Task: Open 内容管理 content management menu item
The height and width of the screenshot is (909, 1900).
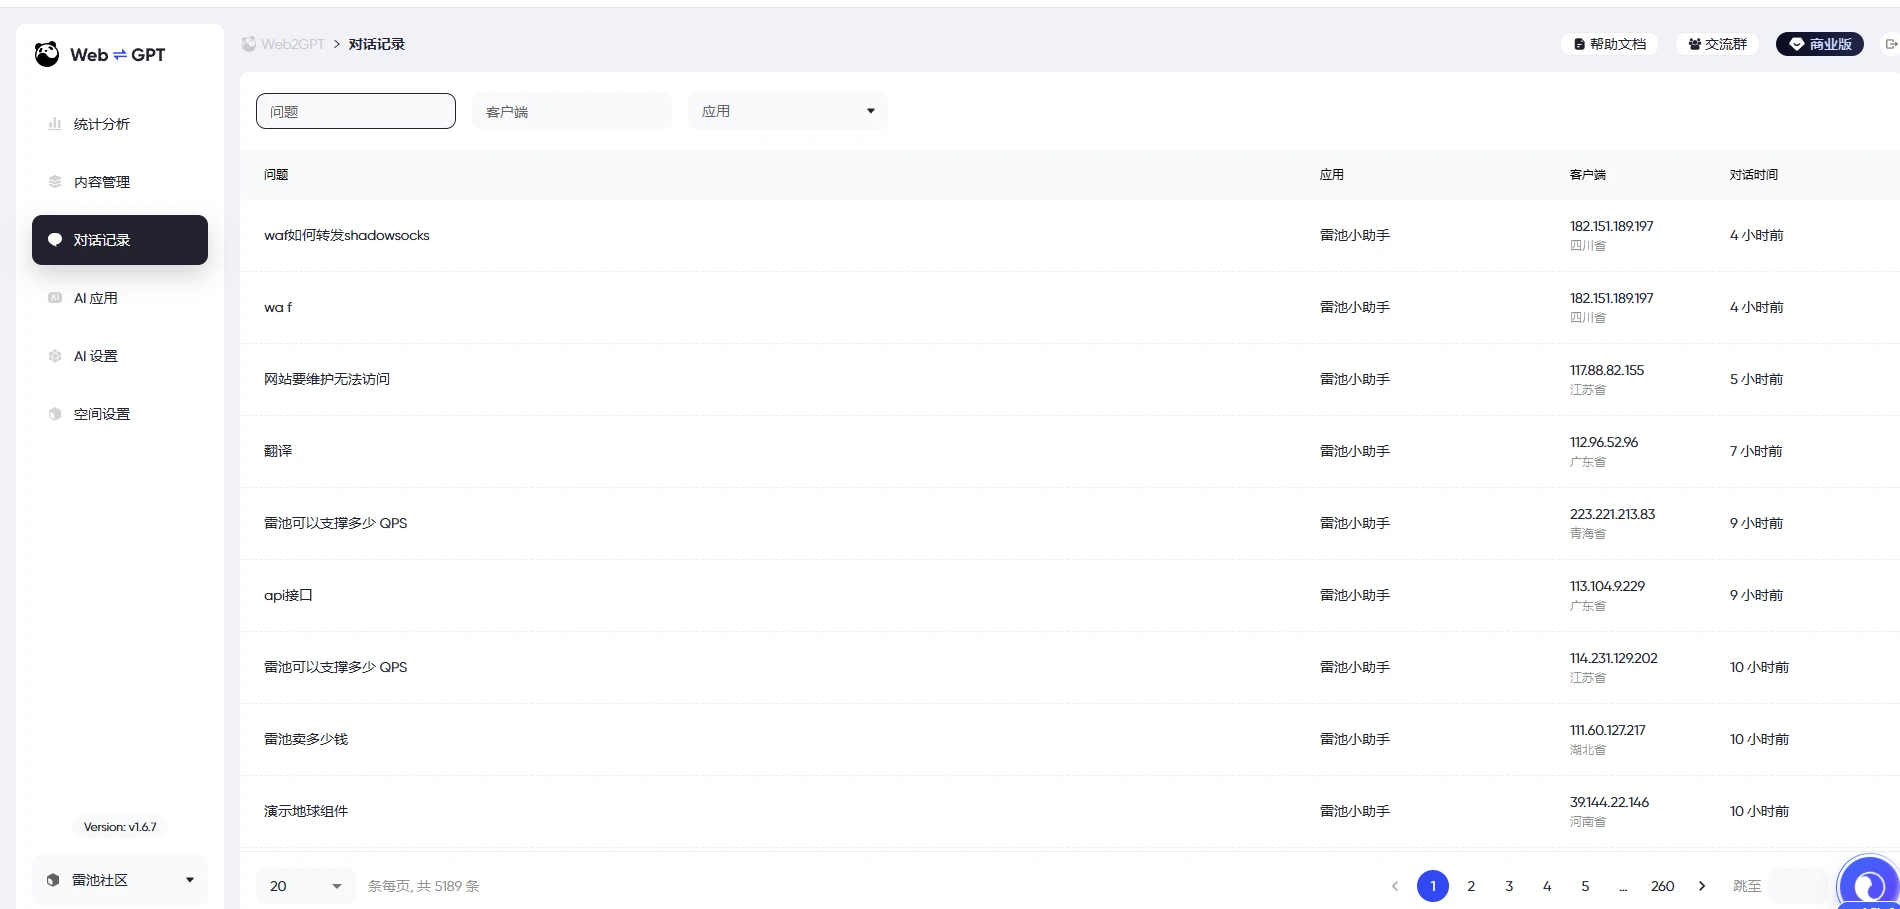Action: 120,182
